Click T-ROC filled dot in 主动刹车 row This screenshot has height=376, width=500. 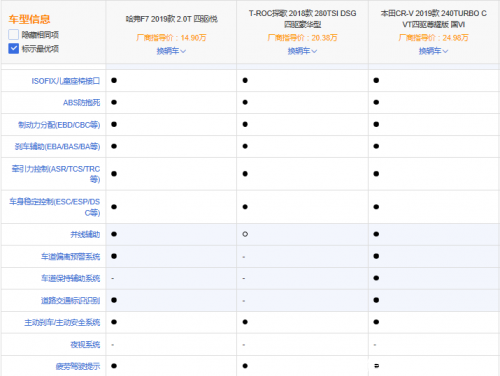(x=245, y=322)
